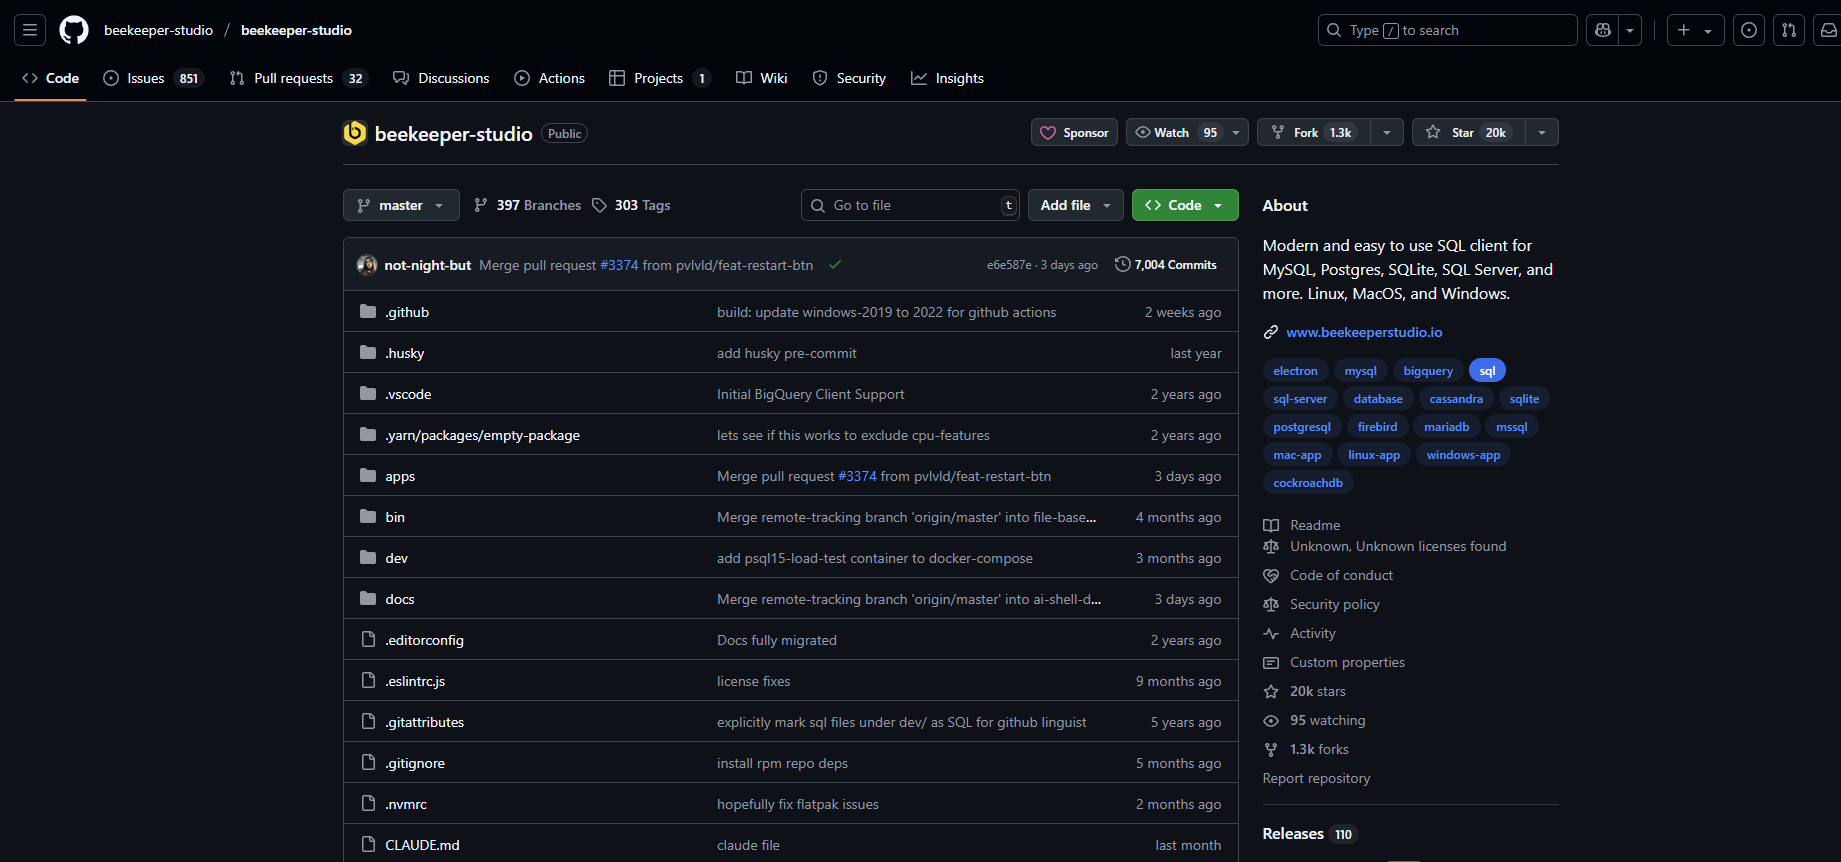The height and width of the screenshot is (862, 1841).
Task: Expand the Copilot dropdown arrow in header
Action: (1630, 30)
